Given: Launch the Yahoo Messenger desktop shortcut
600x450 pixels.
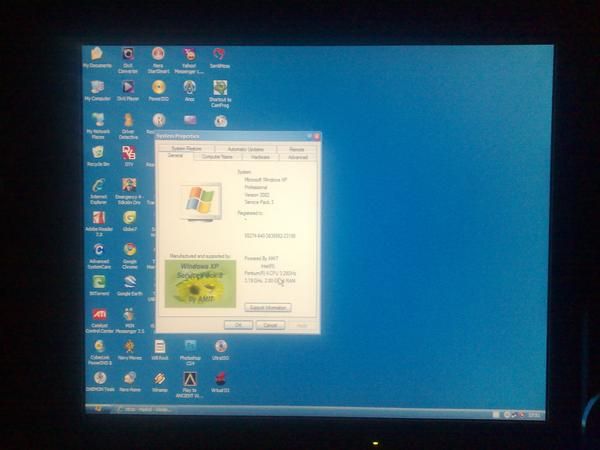Looking at the screenshot, I should click(x=189, y=60).
